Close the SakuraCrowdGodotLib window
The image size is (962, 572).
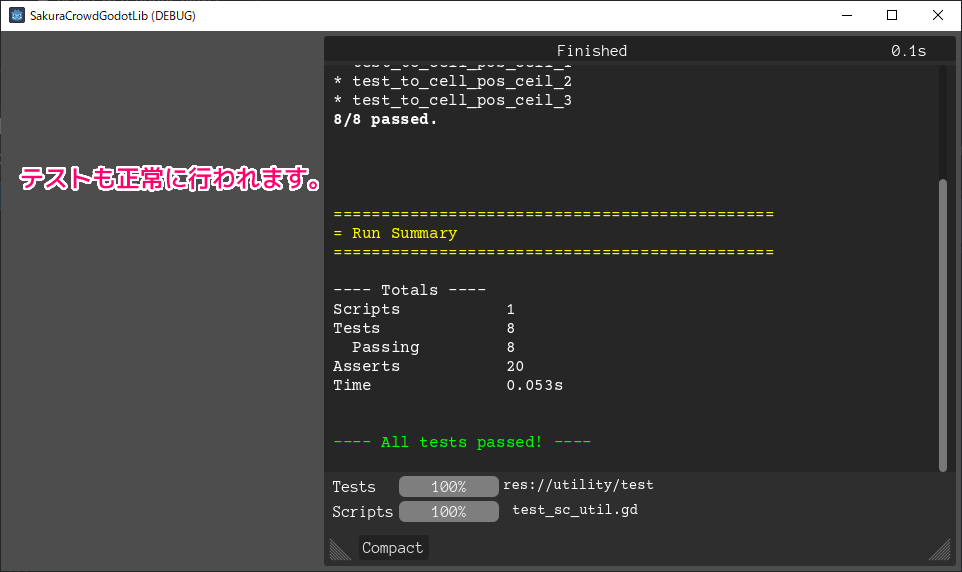pyautogui.click(x=937, y=15)
